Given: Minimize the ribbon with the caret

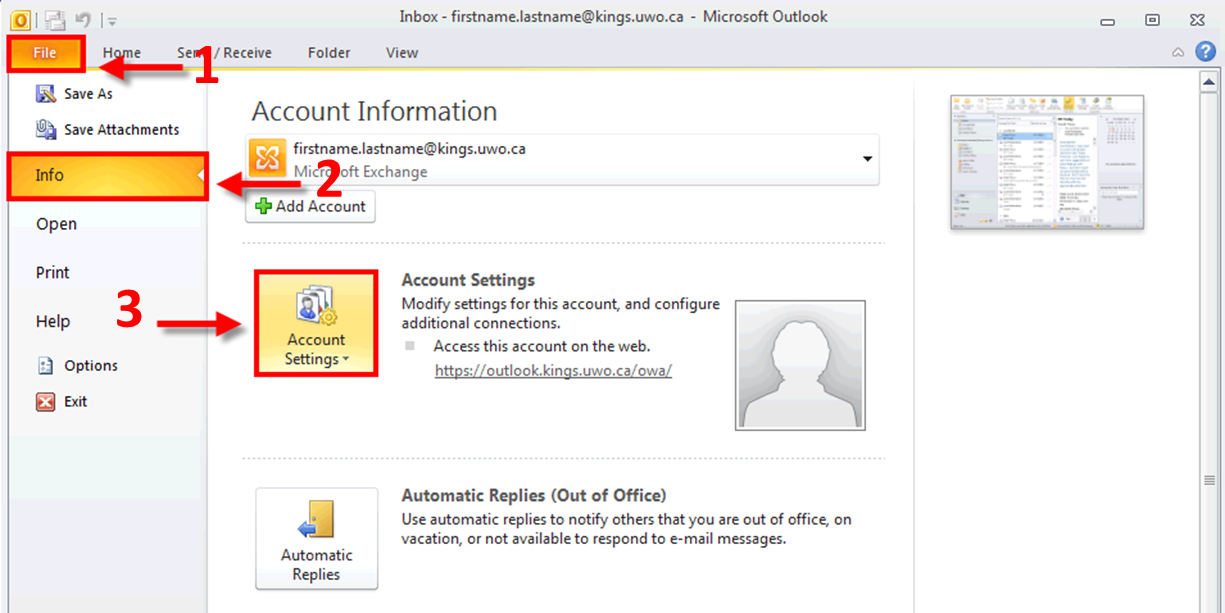Looking at the screenshot, I should (x=1178, y=52).
